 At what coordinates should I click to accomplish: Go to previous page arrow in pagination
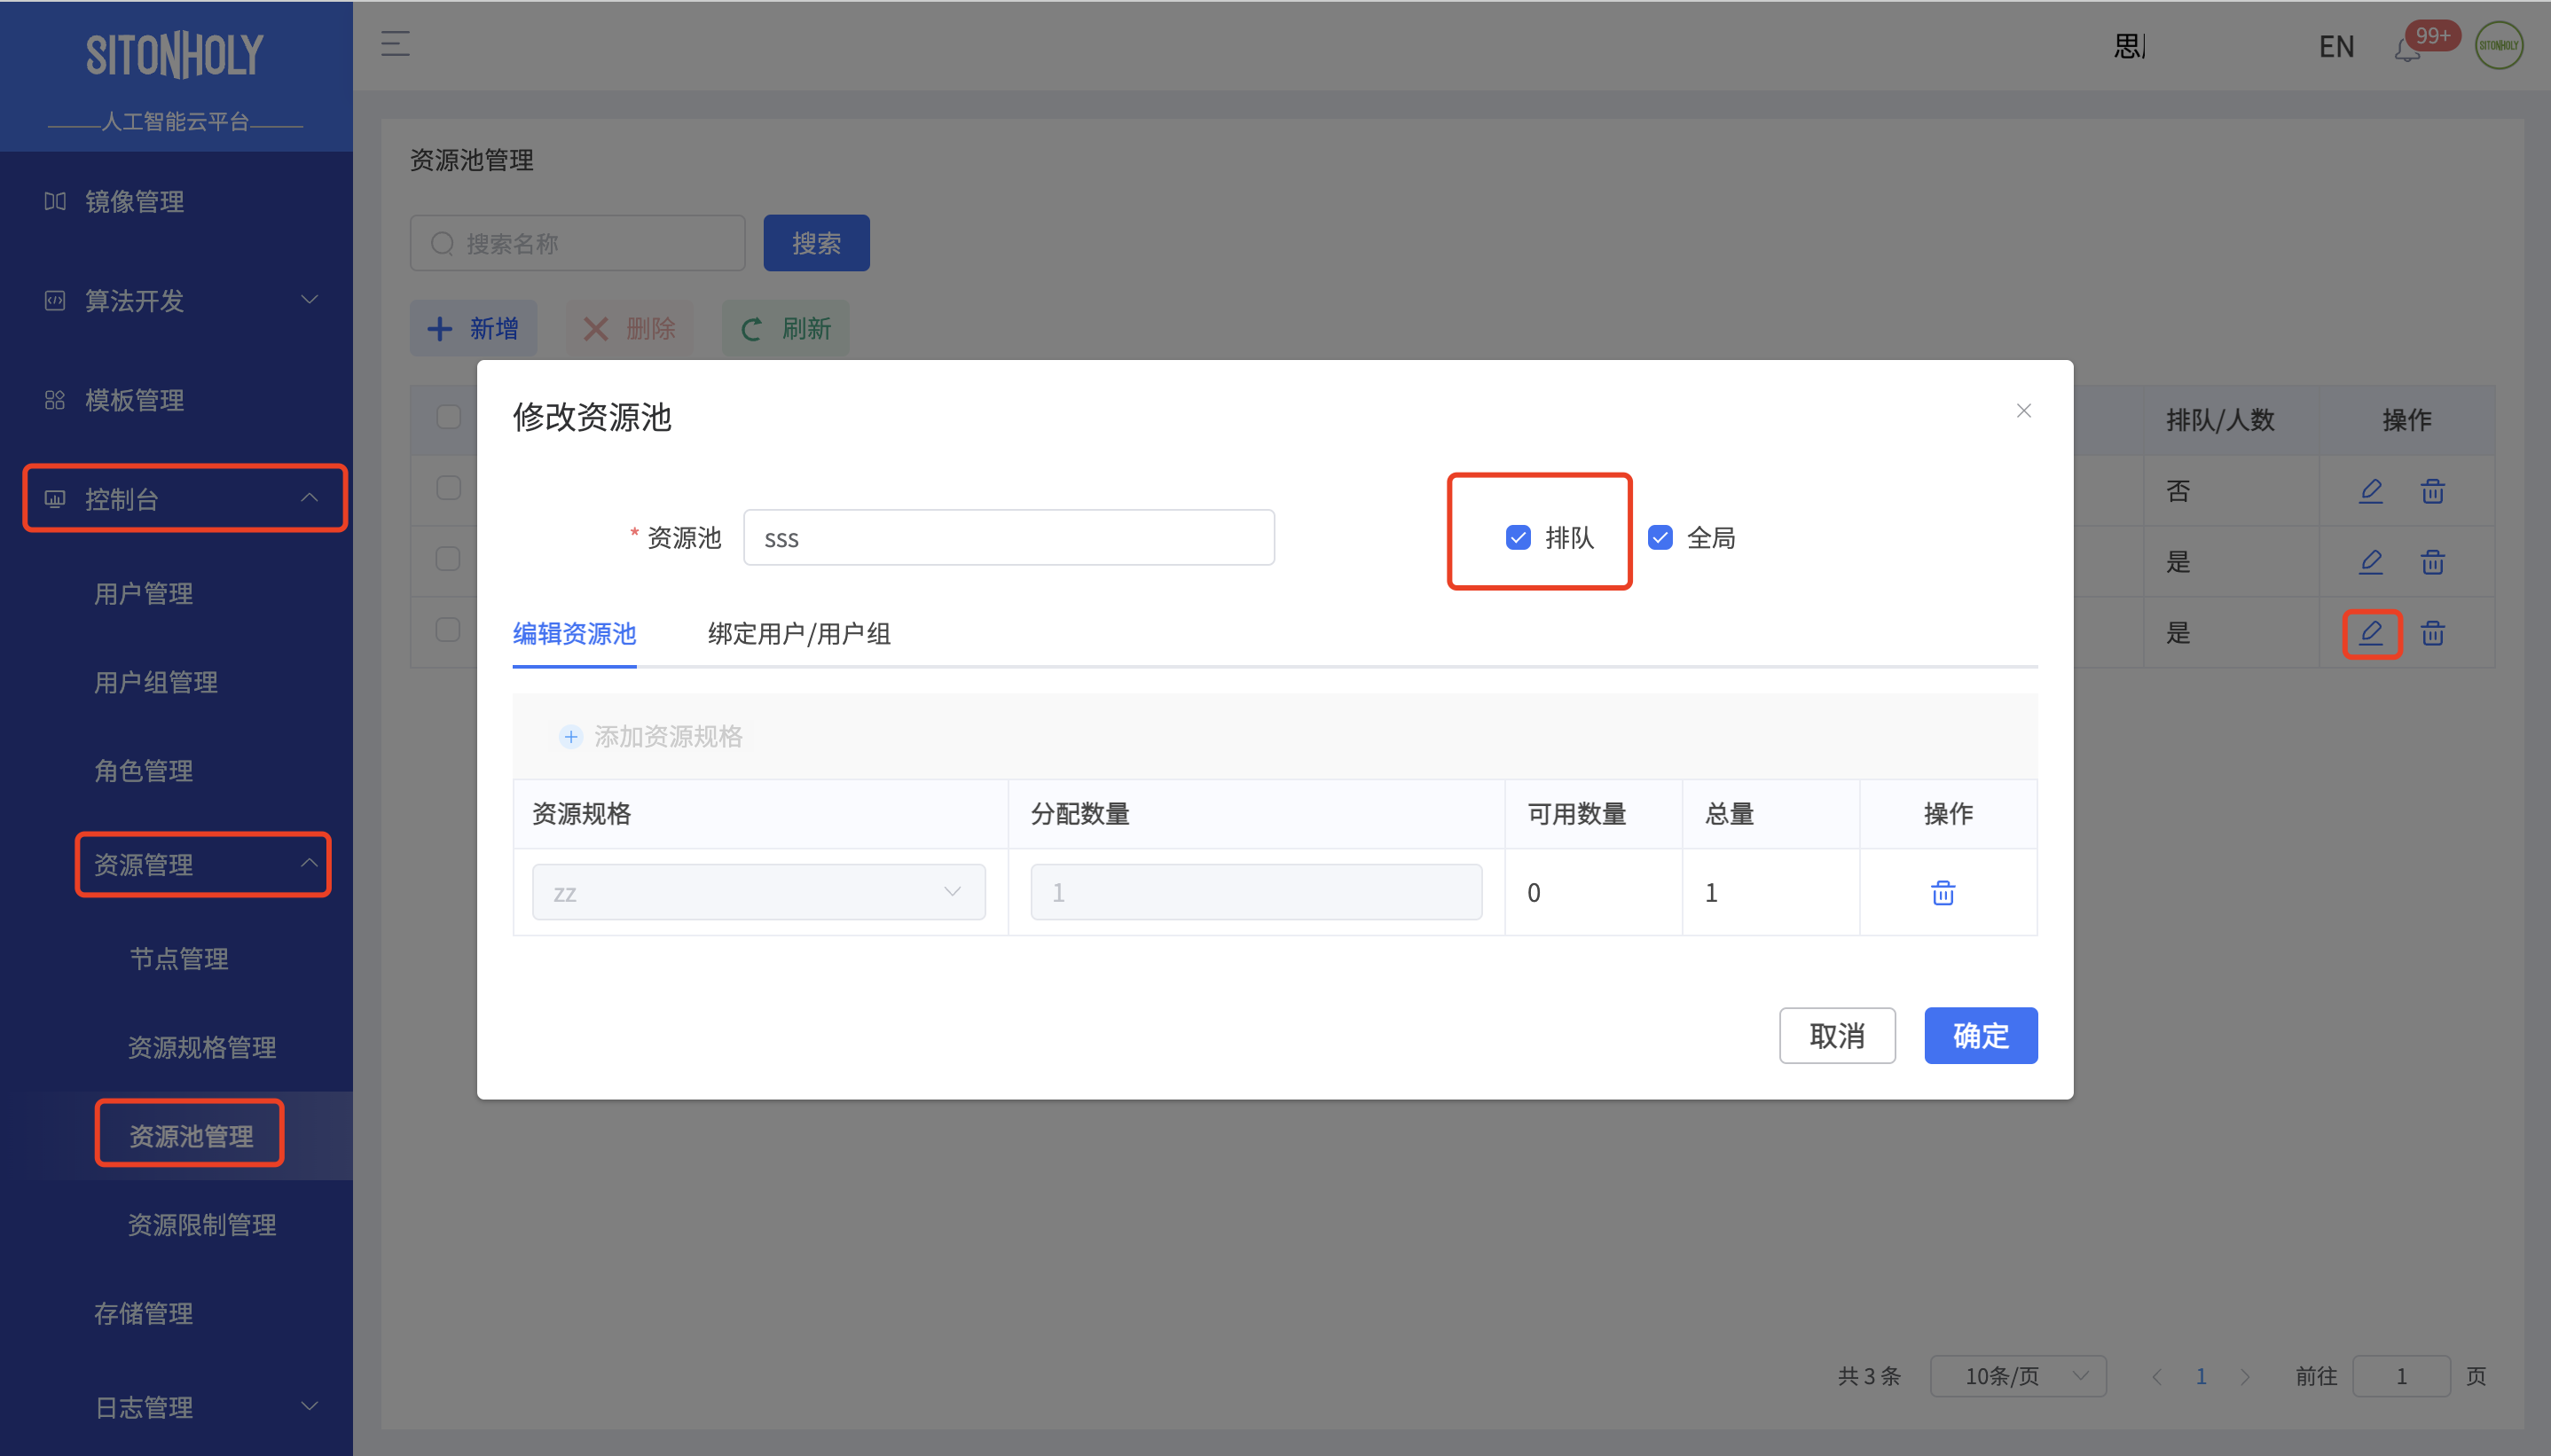[2157, 1377]
